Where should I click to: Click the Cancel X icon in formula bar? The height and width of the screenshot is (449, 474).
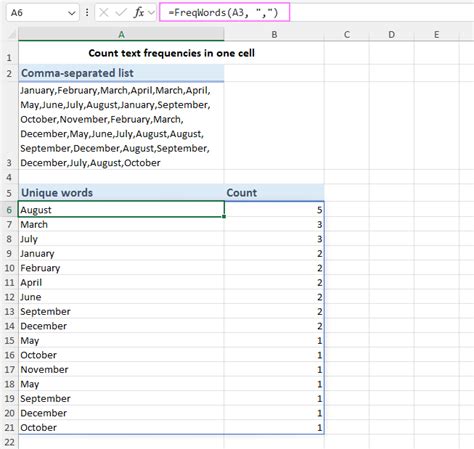pos(104,13)
